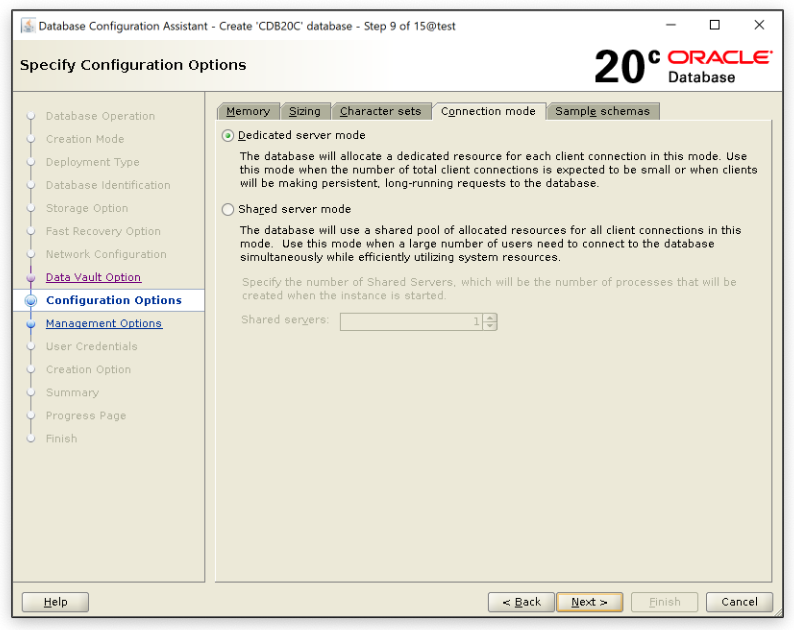794x630 pixels.
Task: Maximize the Database Configuration Assistant window
Action: coord(714,25)
